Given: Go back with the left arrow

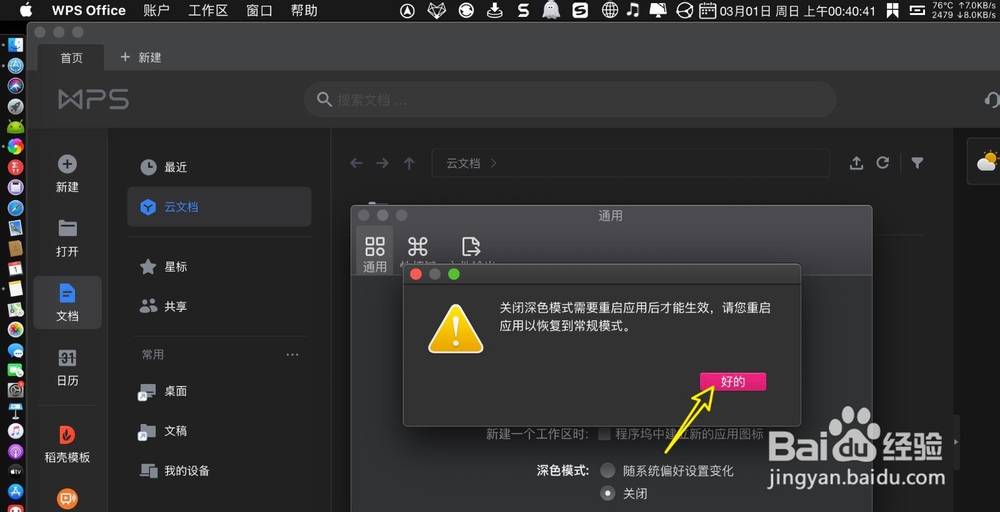Looking at the screenshot, I should 357,163.
